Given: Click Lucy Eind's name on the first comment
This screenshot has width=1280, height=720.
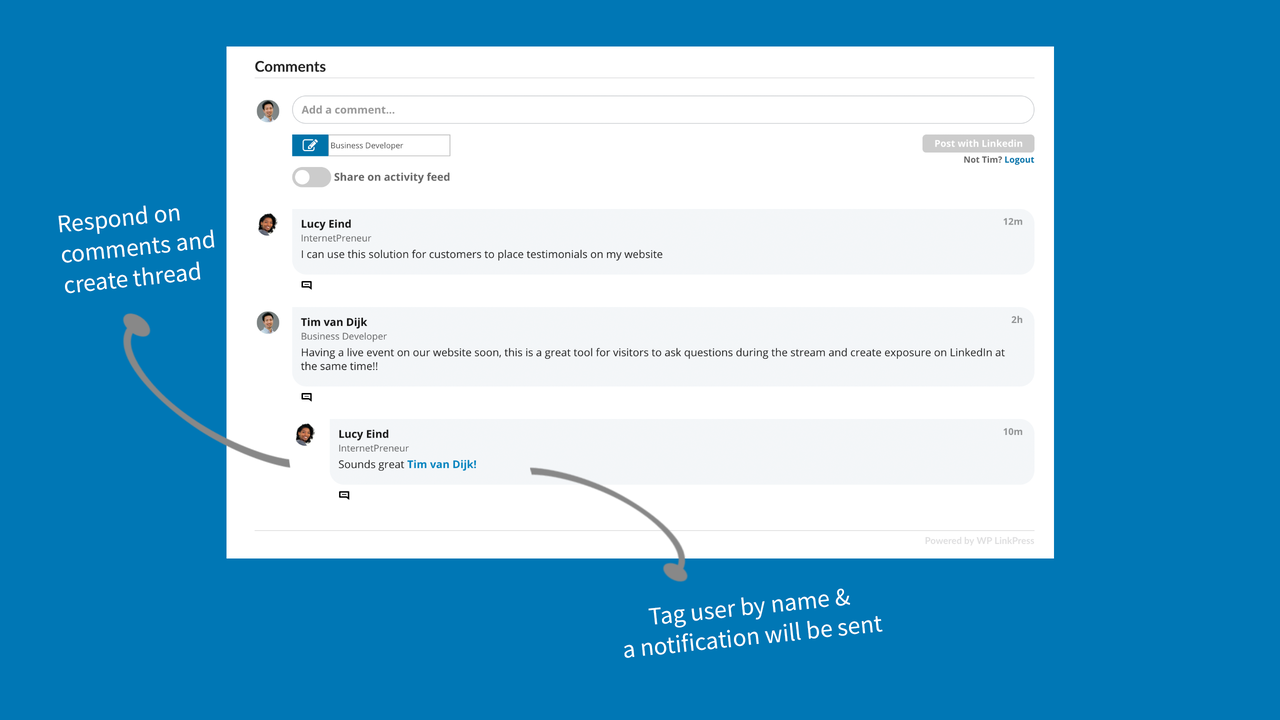Looking at the screenshot, I should point(326,224).
